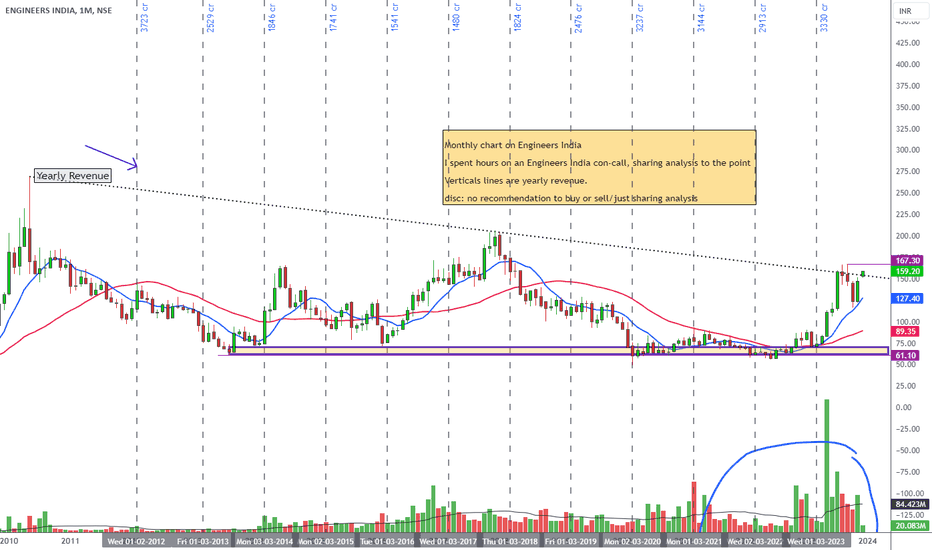
Task: Click the 300.00 price axis value
Action: [908, 150]
